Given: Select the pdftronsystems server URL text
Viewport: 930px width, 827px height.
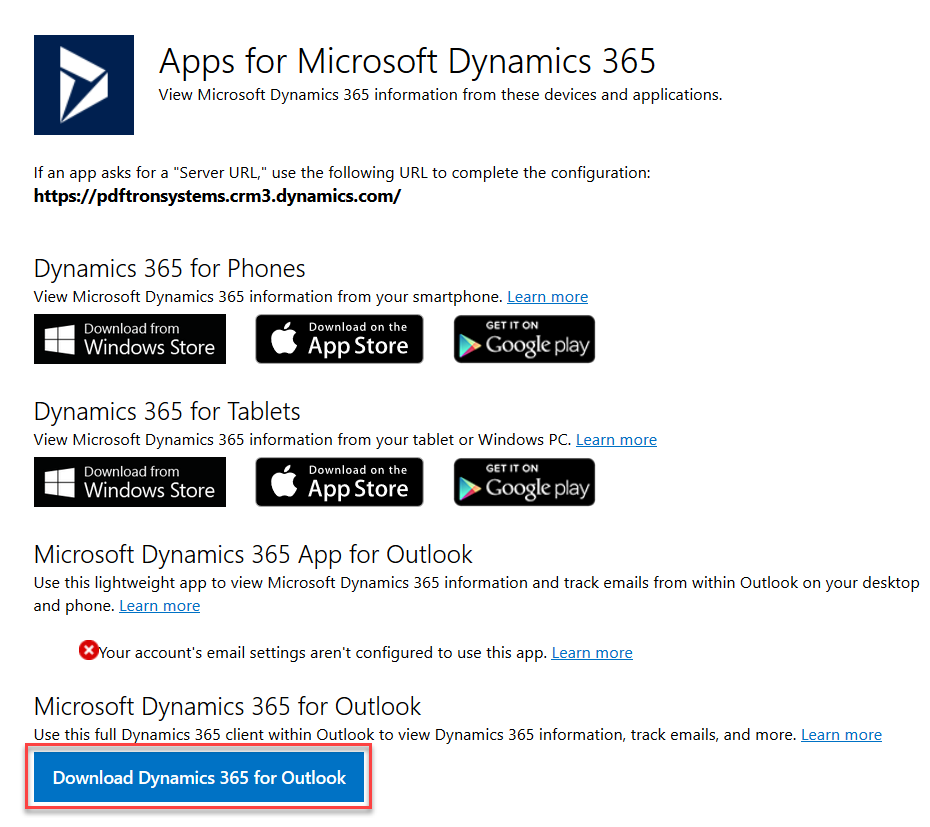Looking at the screenshot, I should point(217,196).
